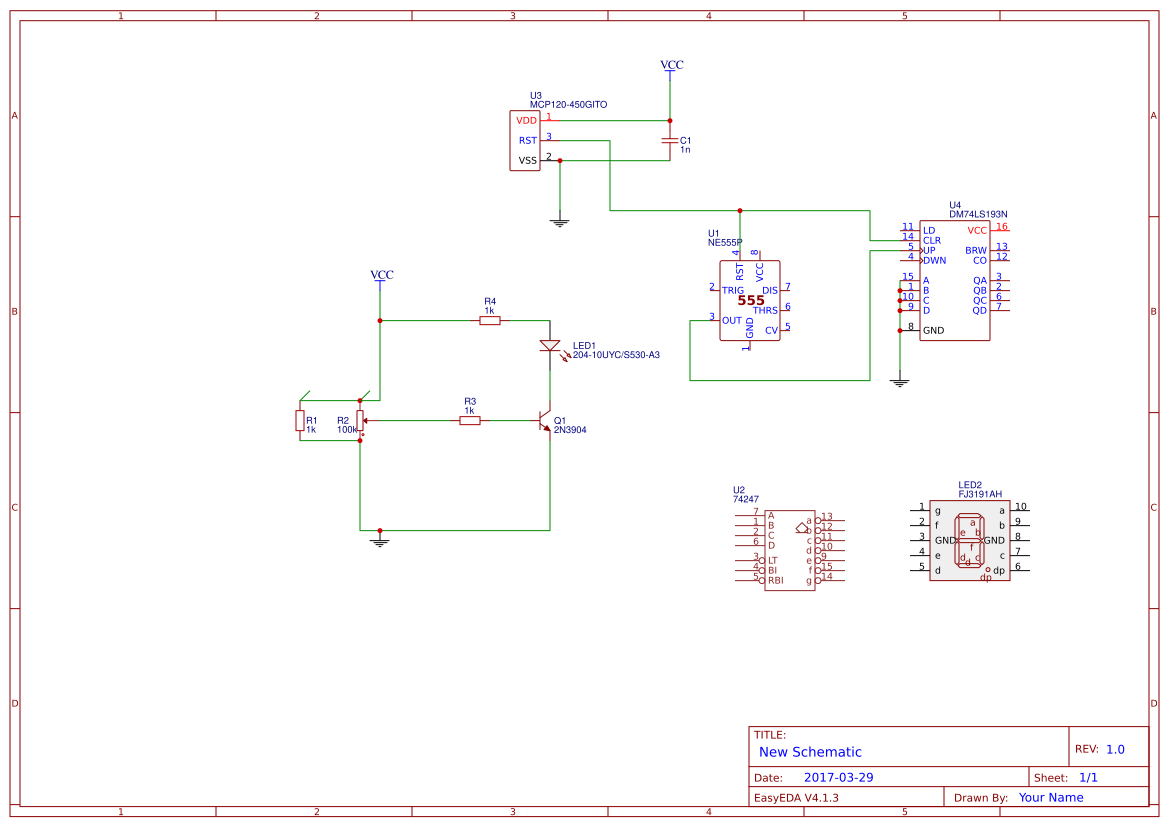Select the DM74LS193N counter U4
Screen dimensions: 1169x827
click(x=953, y=280)
